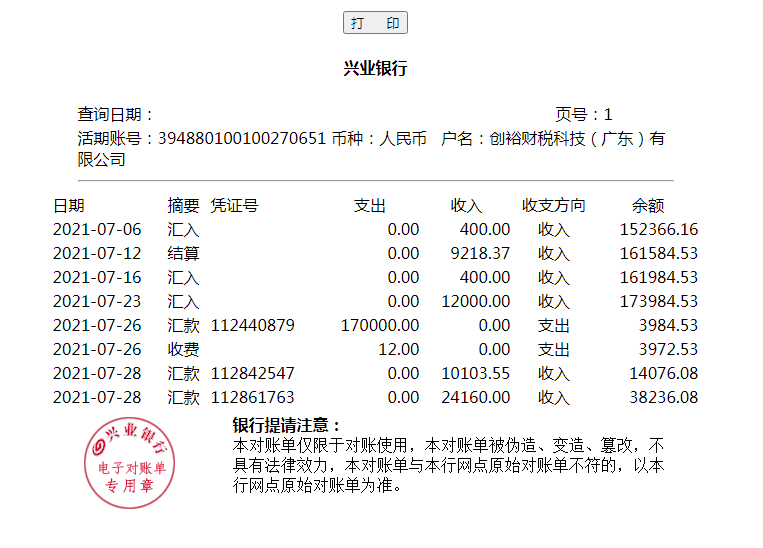
Task: Select voucher number 112440879
Action: click(253, 325)
